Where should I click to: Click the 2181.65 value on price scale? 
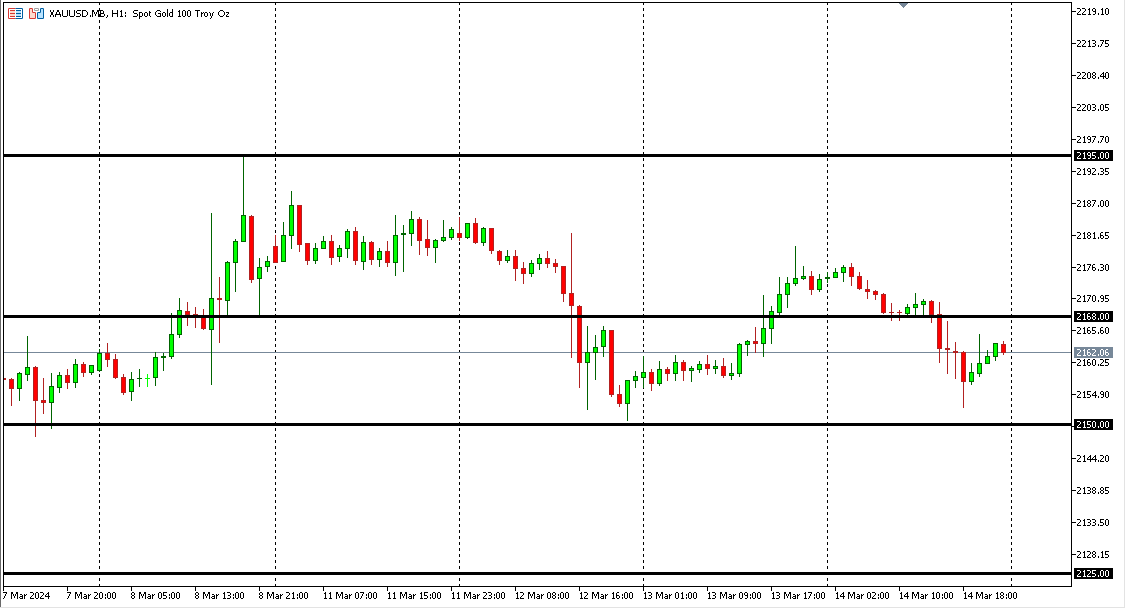pyautogui.click(x=1093, y=235)
